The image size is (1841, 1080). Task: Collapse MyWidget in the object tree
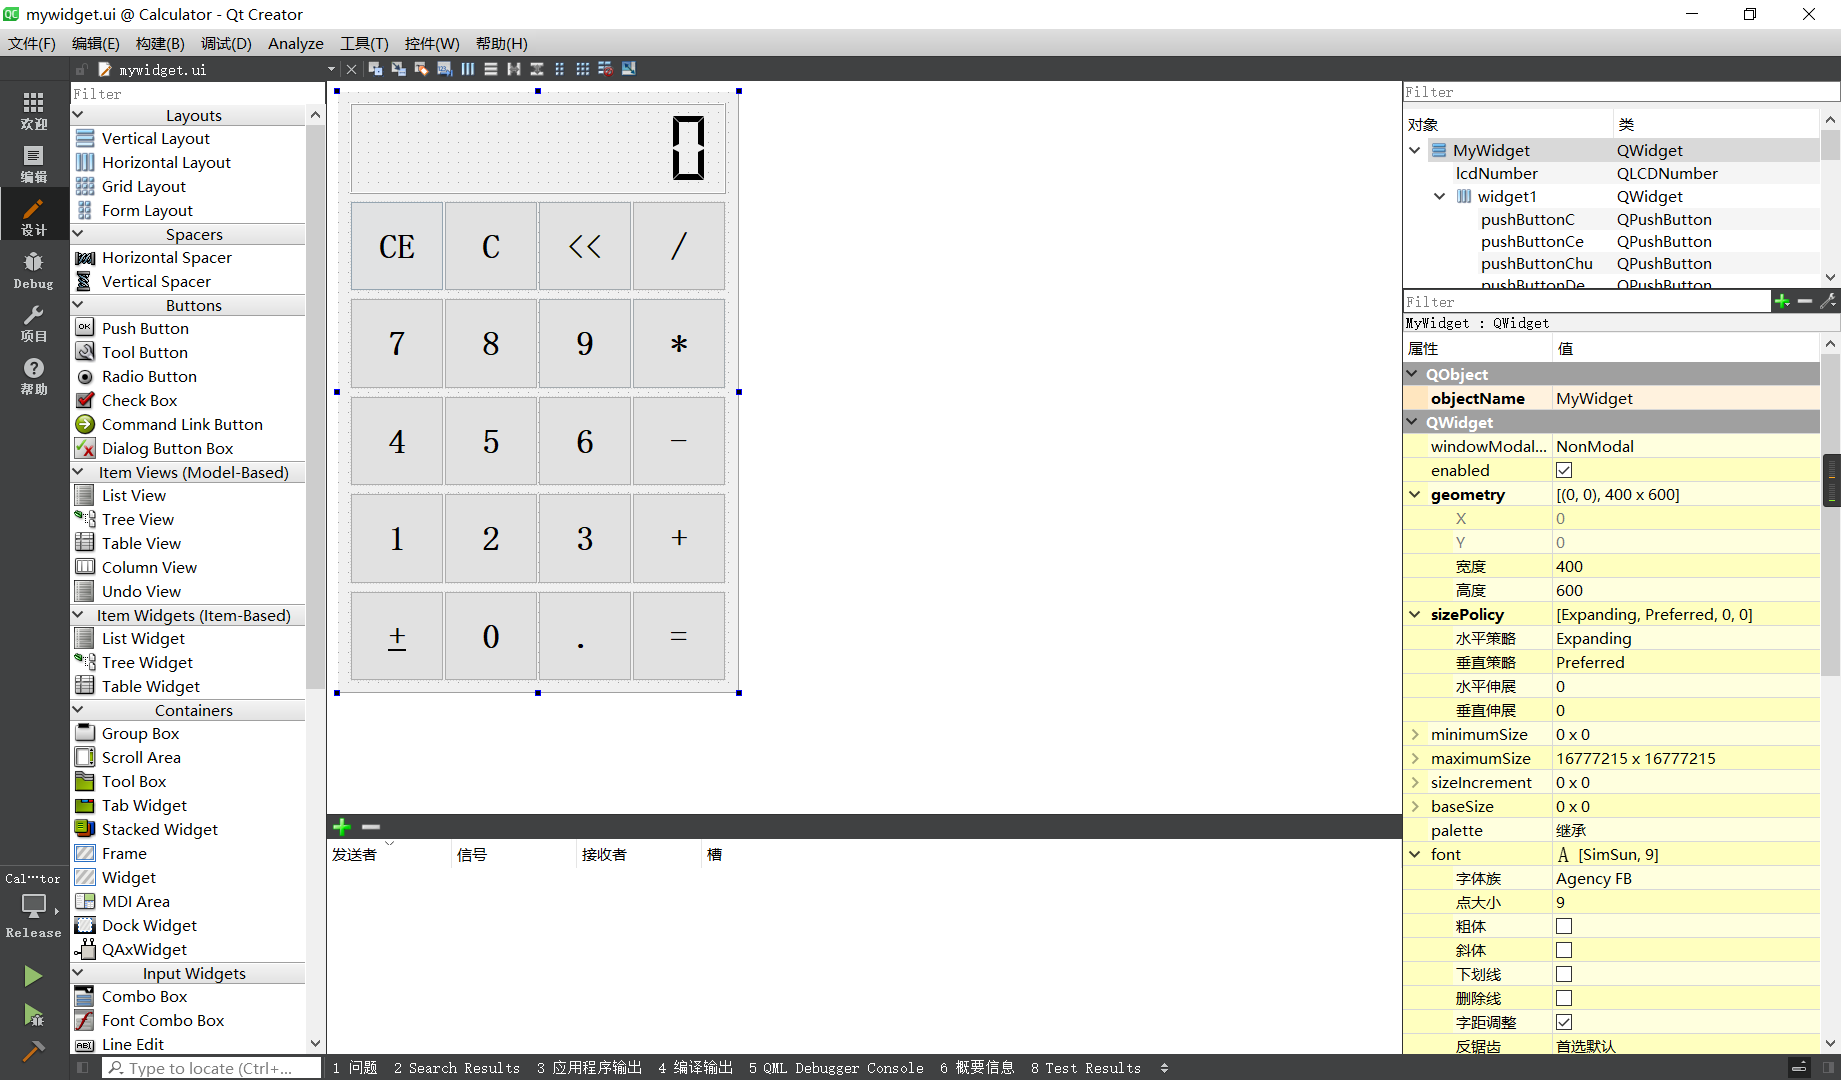1415,150
